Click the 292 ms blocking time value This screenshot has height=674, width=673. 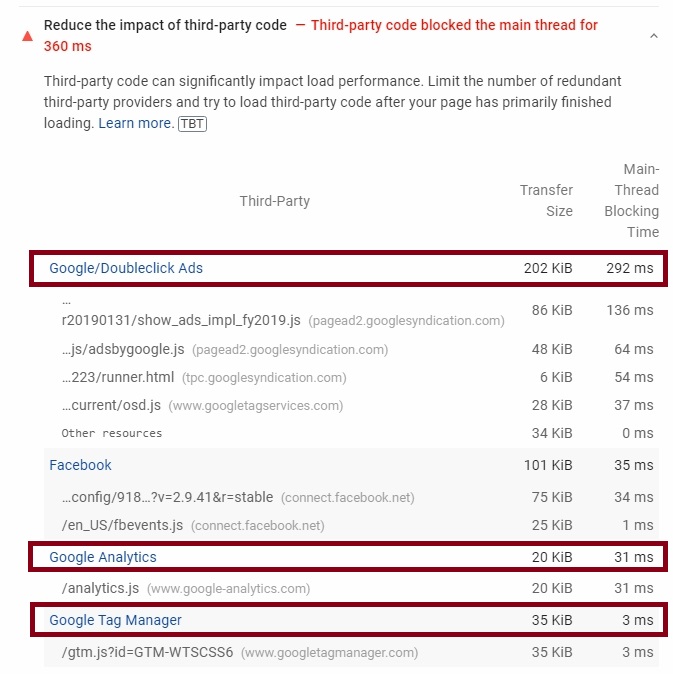coord(630,268)
